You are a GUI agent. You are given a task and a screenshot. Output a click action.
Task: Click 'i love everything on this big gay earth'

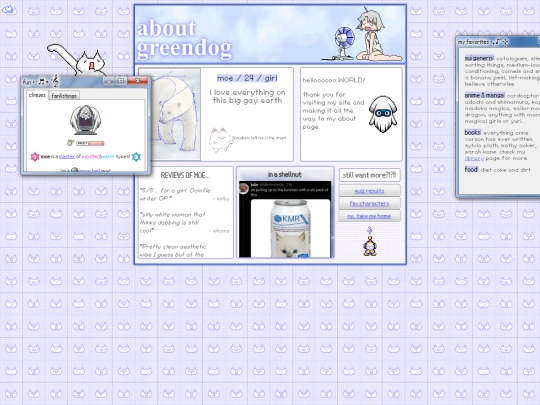pos(247,96)
